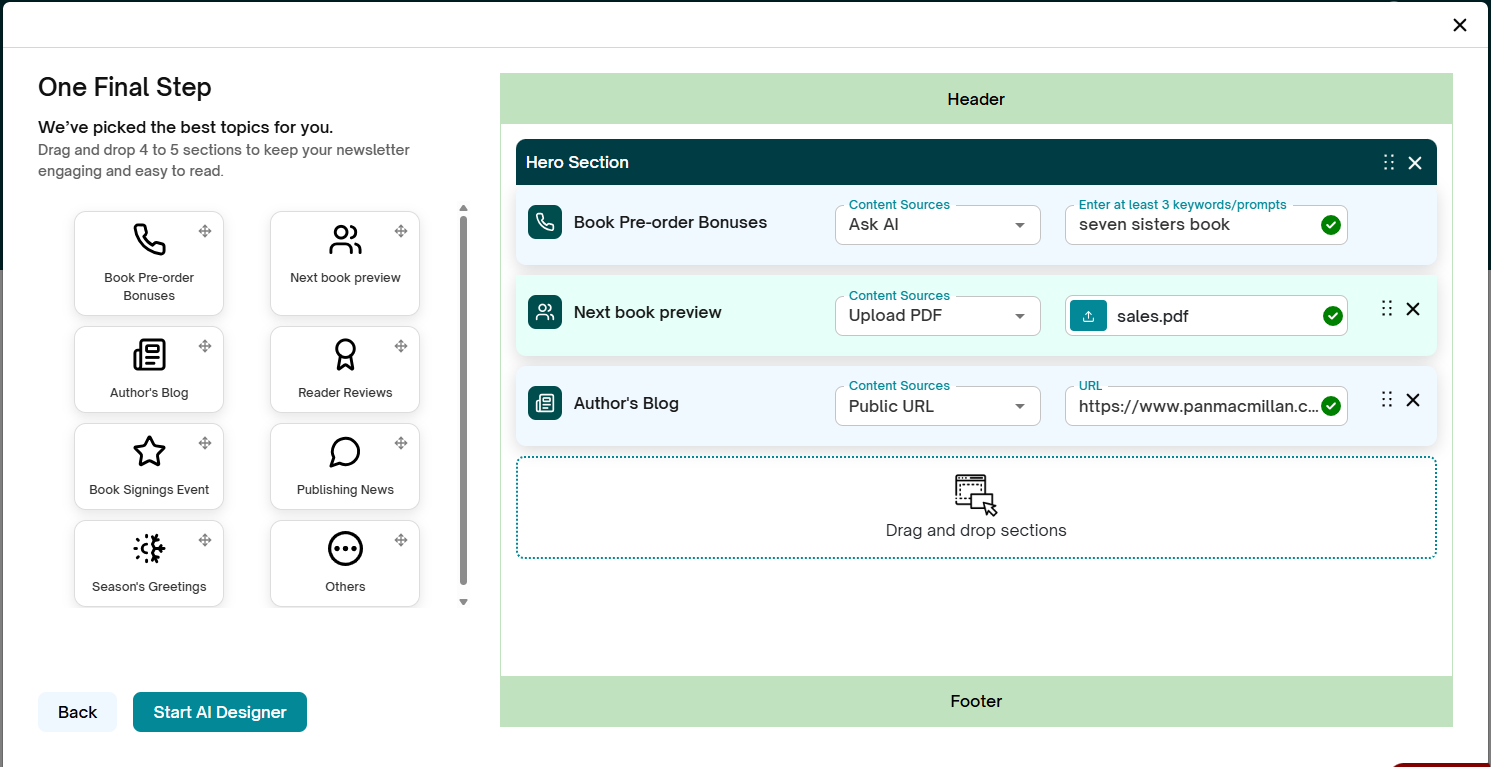Image resolution: width=1491 pixels, height=767 pixels.
Task: Select the Book Pre-order Bonuses phone icon
Action: tap(147, 240)
